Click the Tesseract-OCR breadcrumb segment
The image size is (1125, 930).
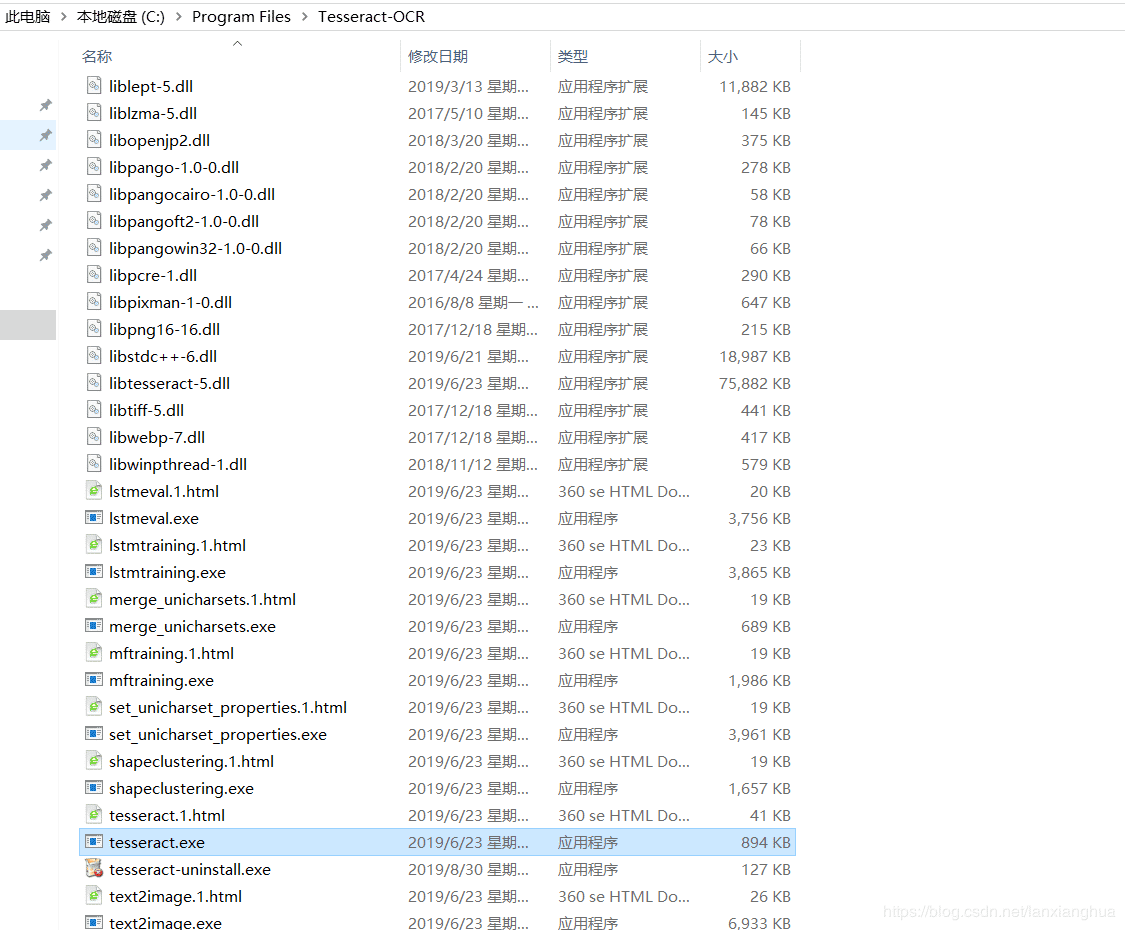371,17
